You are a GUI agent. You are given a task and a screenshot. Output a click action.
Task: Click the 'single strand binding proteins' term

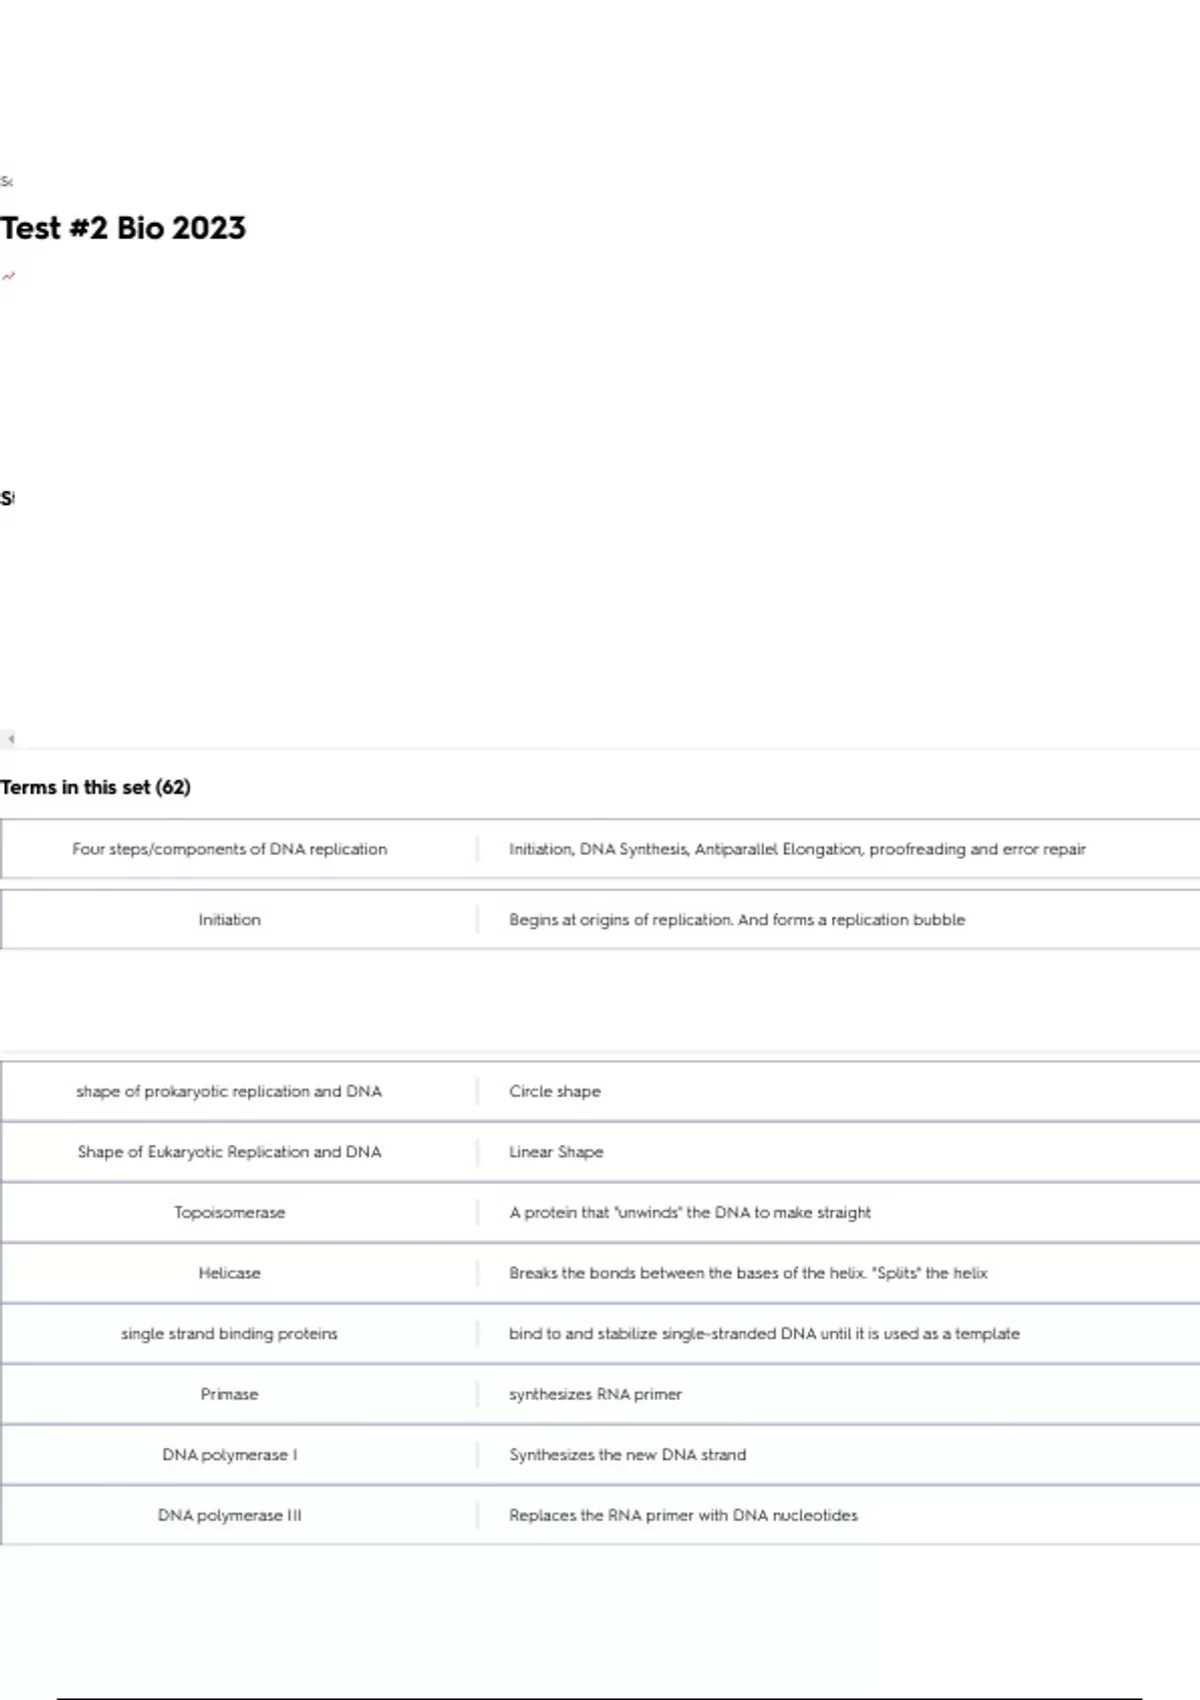point(229,1333)
